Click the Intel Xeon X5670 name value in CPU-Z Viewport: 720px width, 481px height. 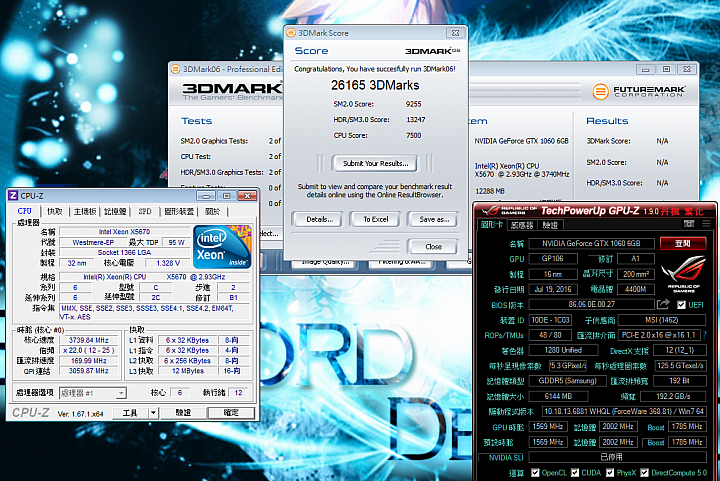coord(124,232)
